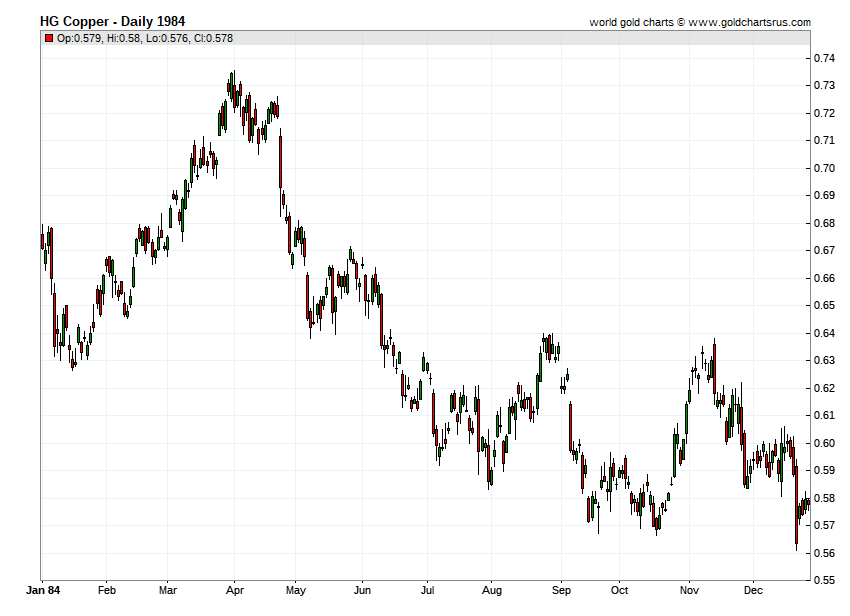The height and width of the screenshot is (616, 850).
Task: Click the 'Jan 84' x-axis label
Action: [43, 590]
